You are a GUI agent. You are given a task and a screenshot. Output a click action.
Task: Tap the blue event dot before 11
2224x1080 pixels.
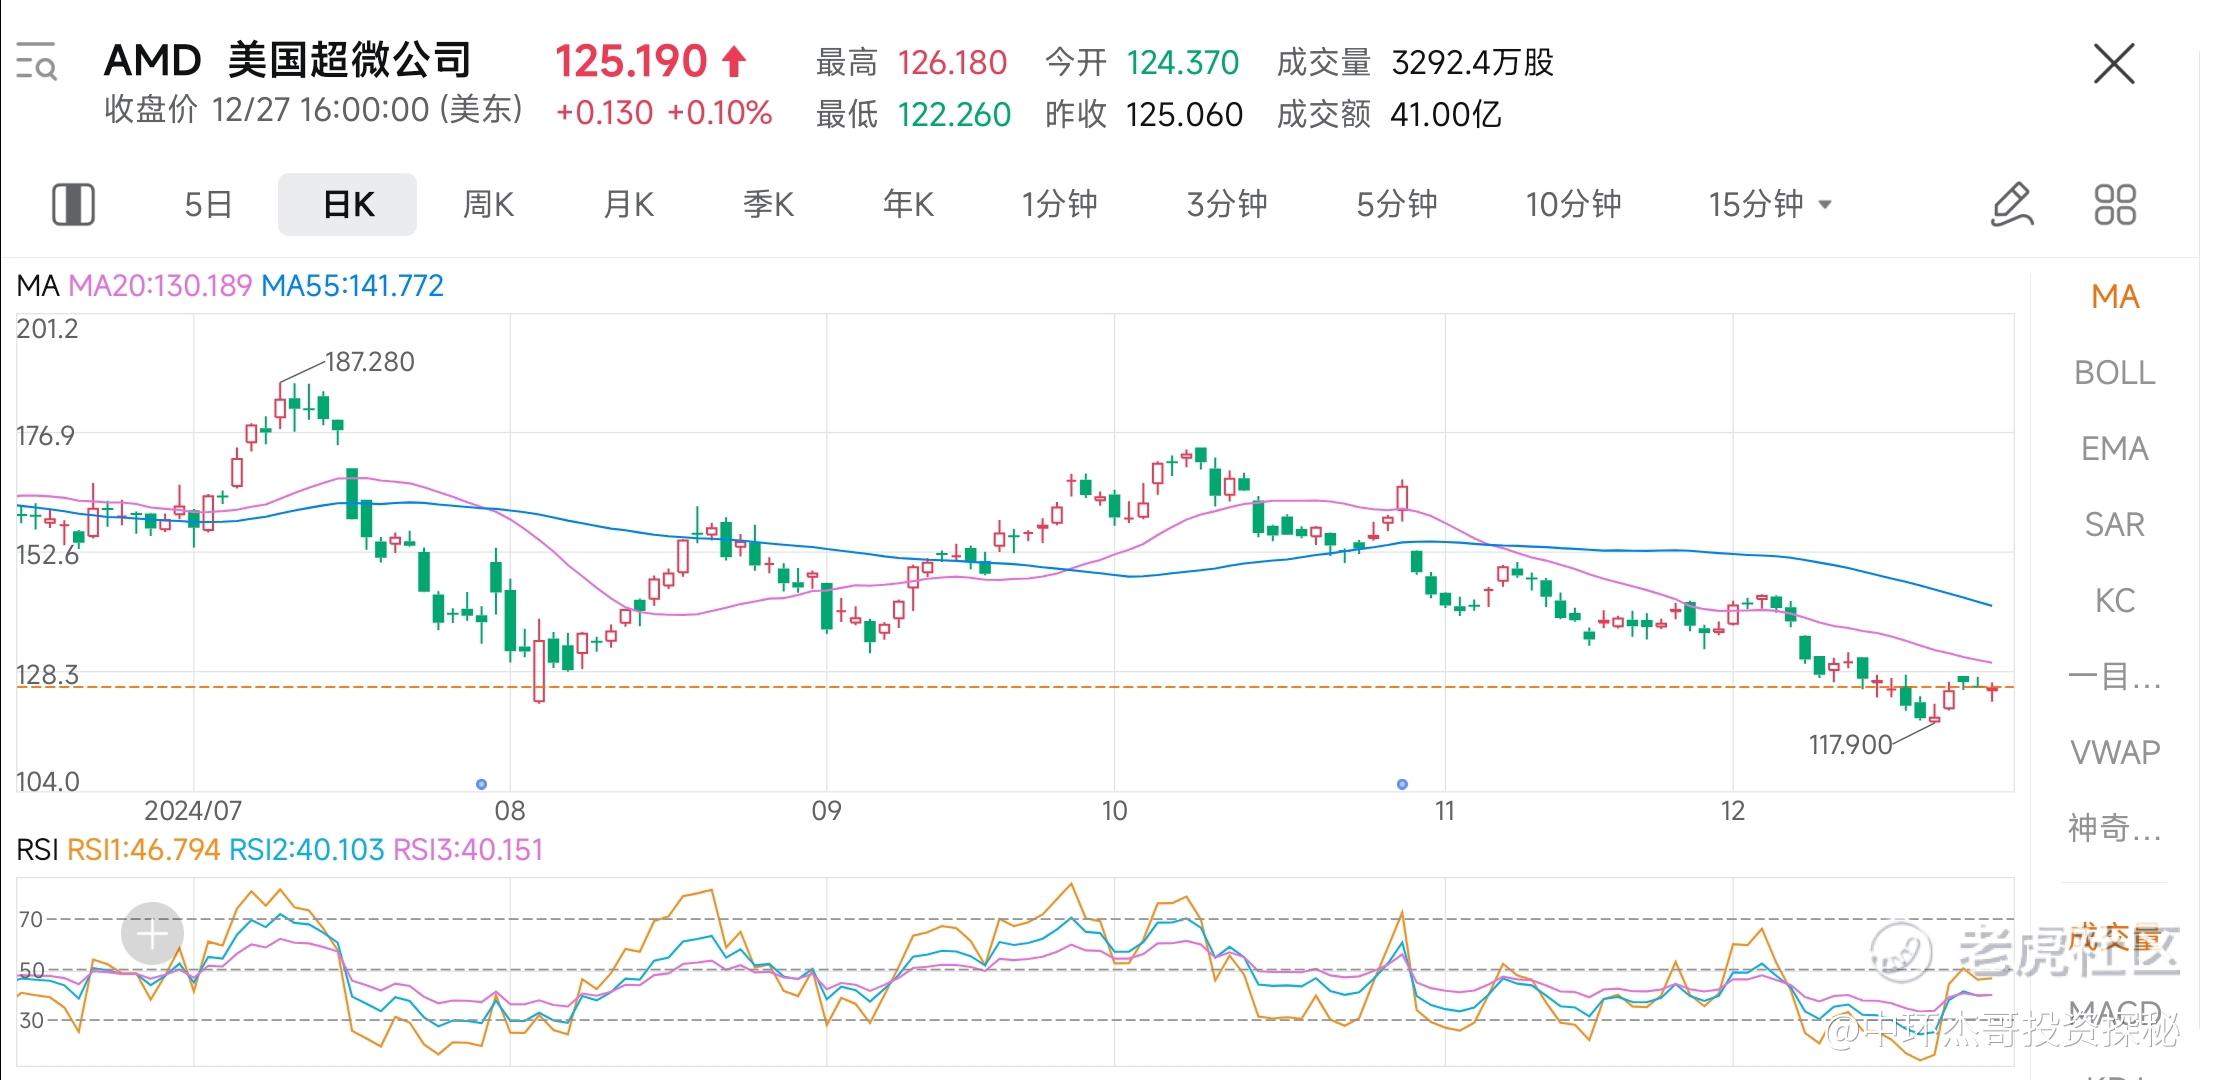click(1402, 784)
